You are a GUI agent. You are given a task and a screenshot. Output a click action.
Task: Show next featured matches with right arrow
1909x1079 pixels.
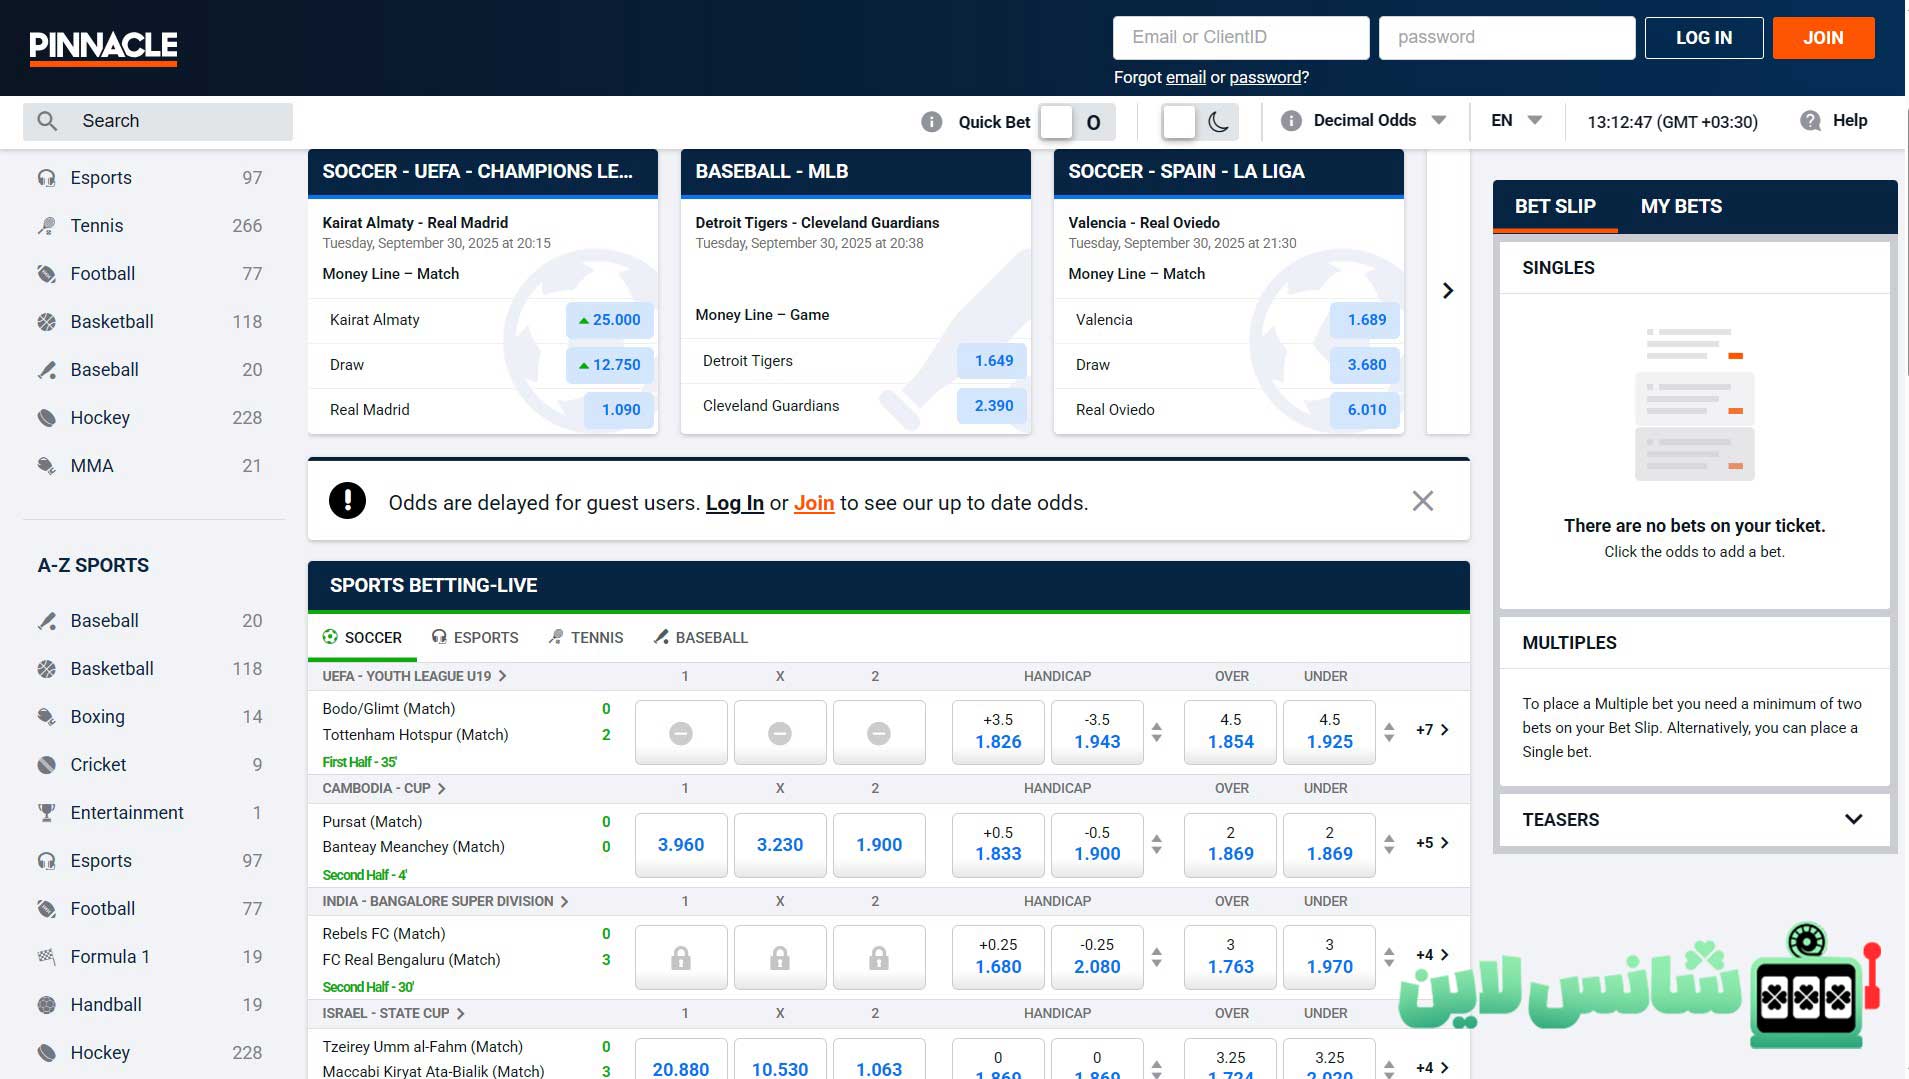pyautogui.click(x=1447, y=291)
